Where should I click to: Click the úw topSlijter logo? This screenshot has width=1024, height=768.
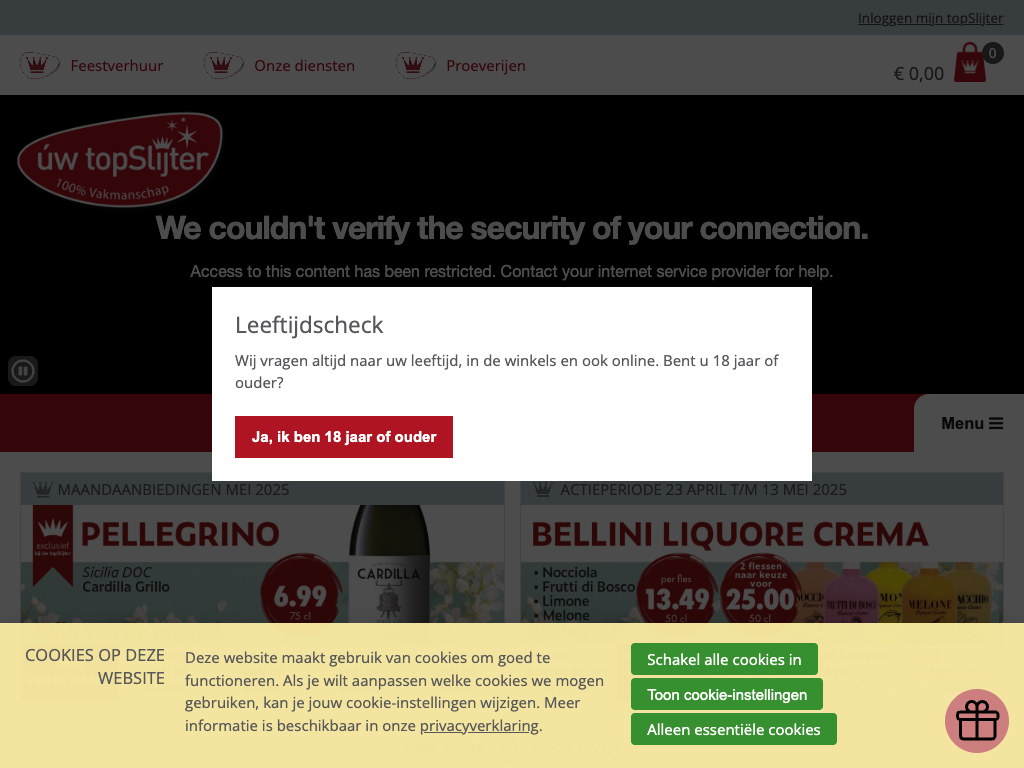coord(120,159)
